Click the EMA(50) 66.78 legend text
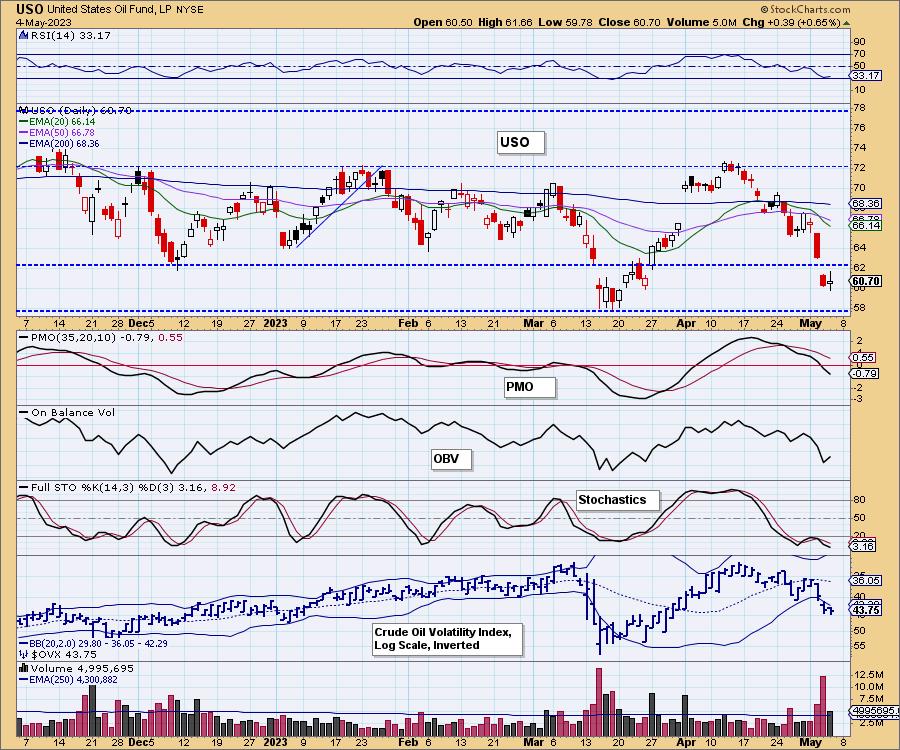The height and width of the screenshot is (750, 900). 62,133
